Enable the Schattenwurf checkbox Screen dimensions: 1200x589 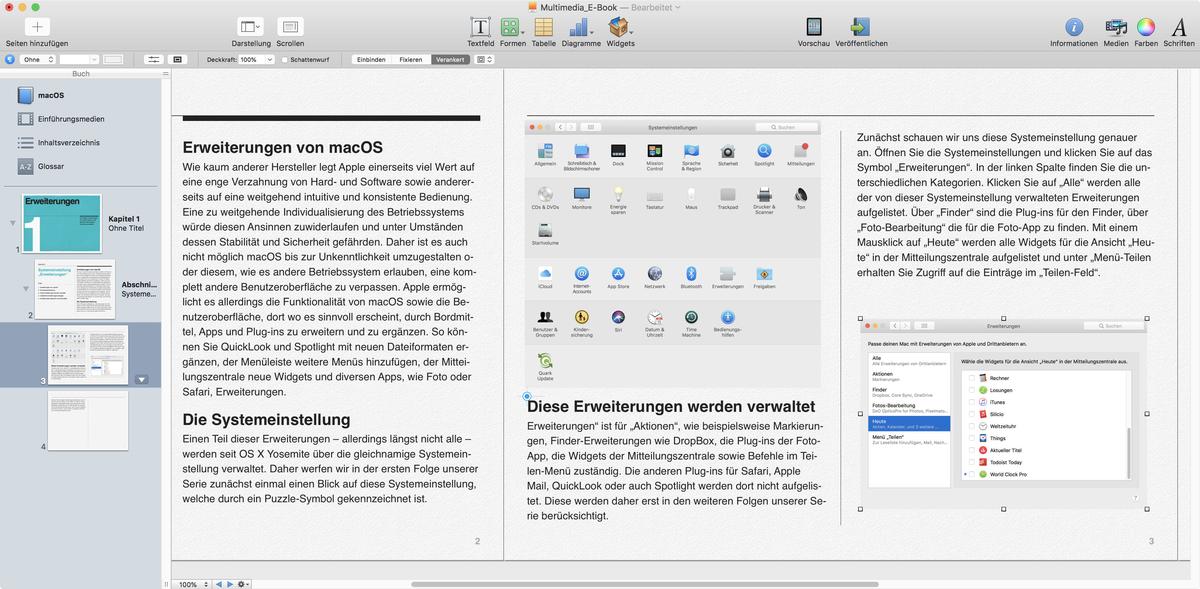(x=283, y=60)
